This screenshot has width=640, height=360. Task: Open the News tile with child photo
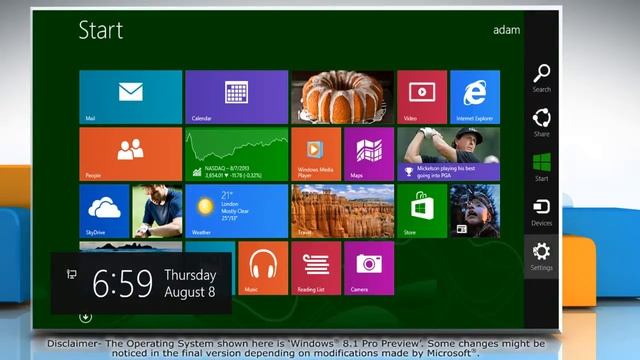(x=475, y=211)
